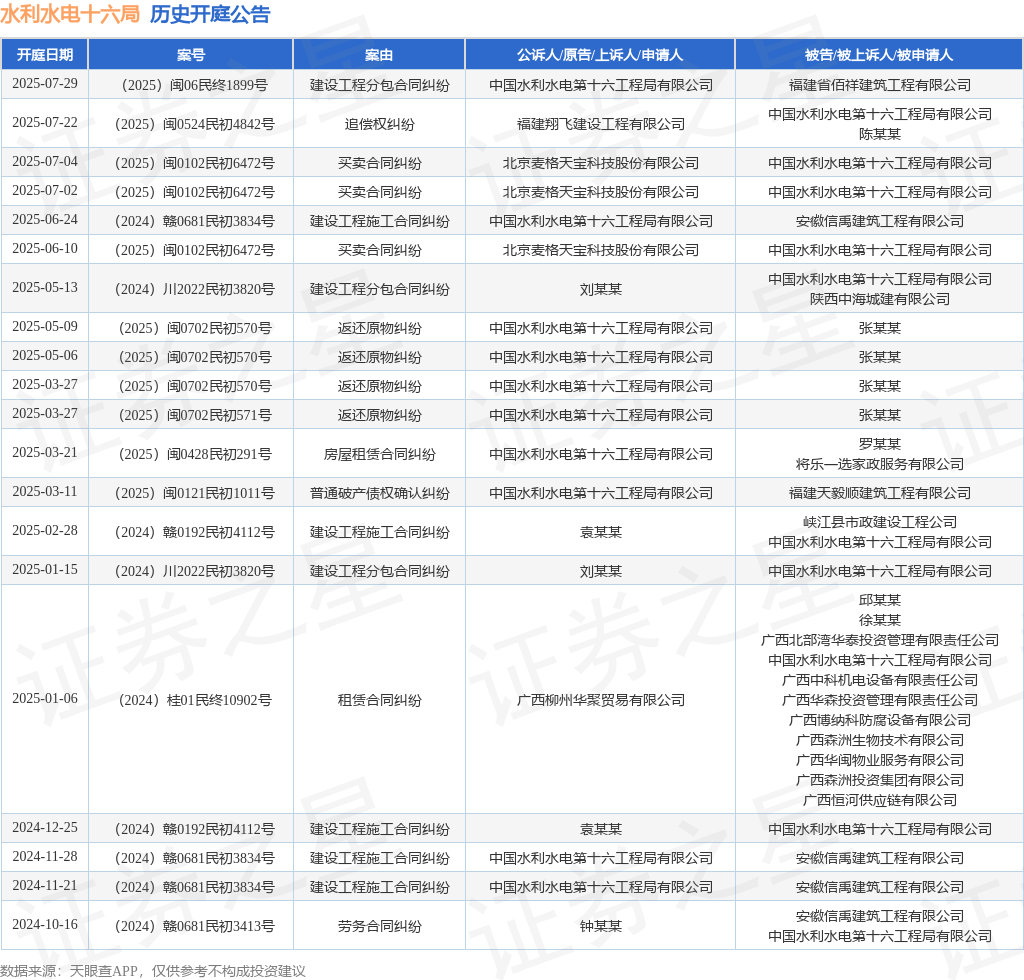Click the "公诉人/原告/上诉人/申请人" column header
Viewport: 1024px width, 980px height.
600,55
